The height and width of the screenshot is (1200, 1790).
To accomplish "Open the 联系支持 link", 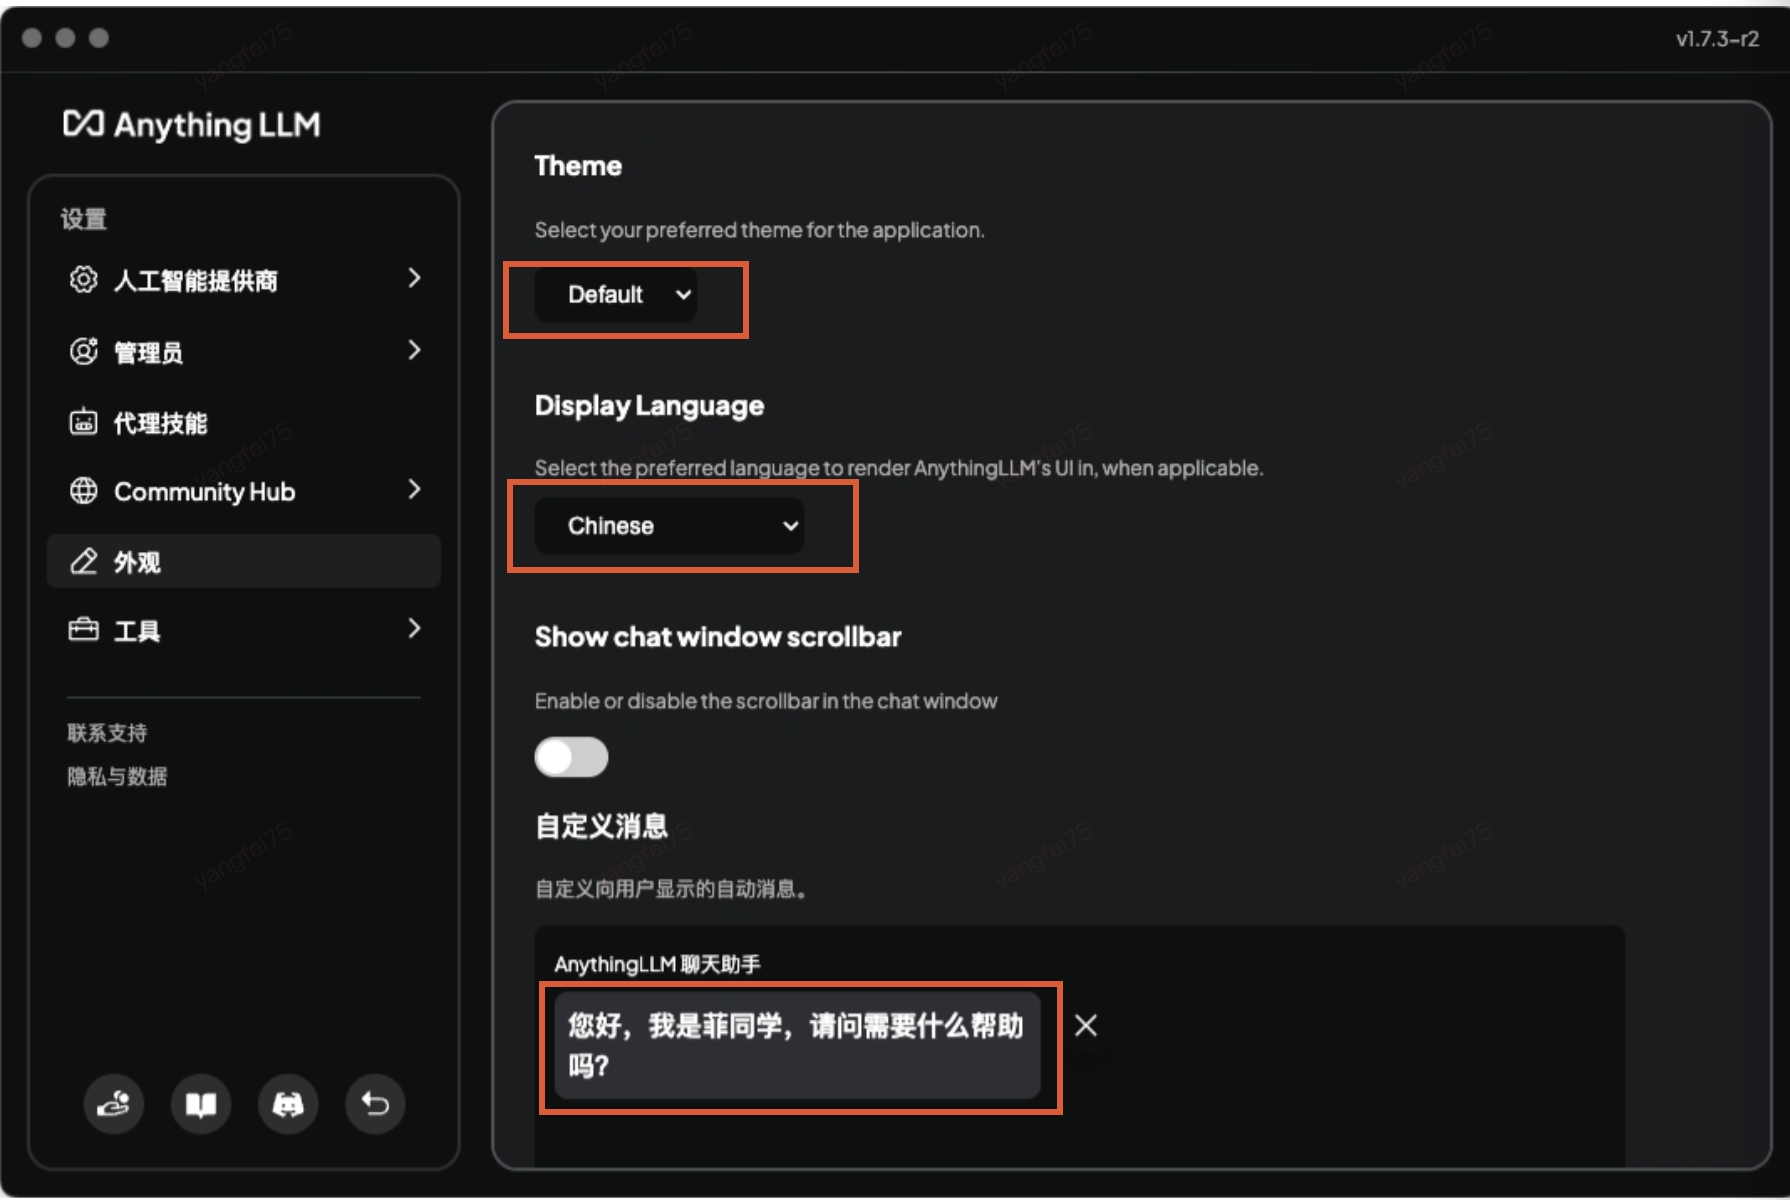I will pos(105,732).
